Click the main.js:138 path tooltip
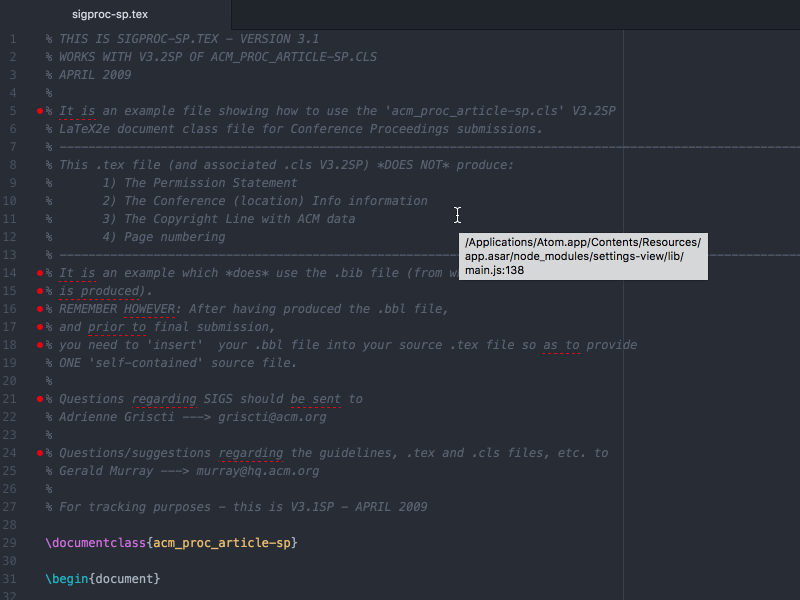The height and width of the screenshot is (600, 800). pyautogui.click(x=583, y=256)
